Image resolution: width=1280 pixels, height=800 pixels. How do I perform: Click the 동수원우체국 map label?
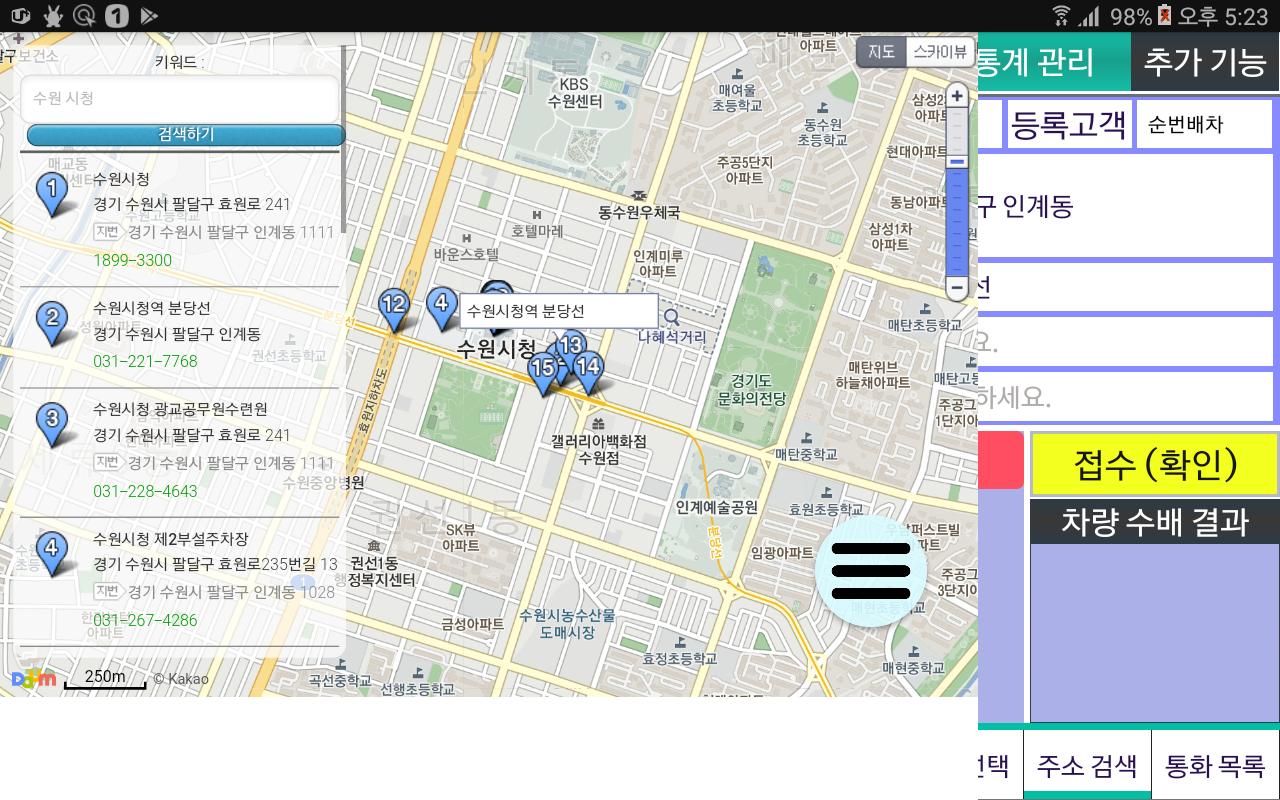[x=639, y=212]
